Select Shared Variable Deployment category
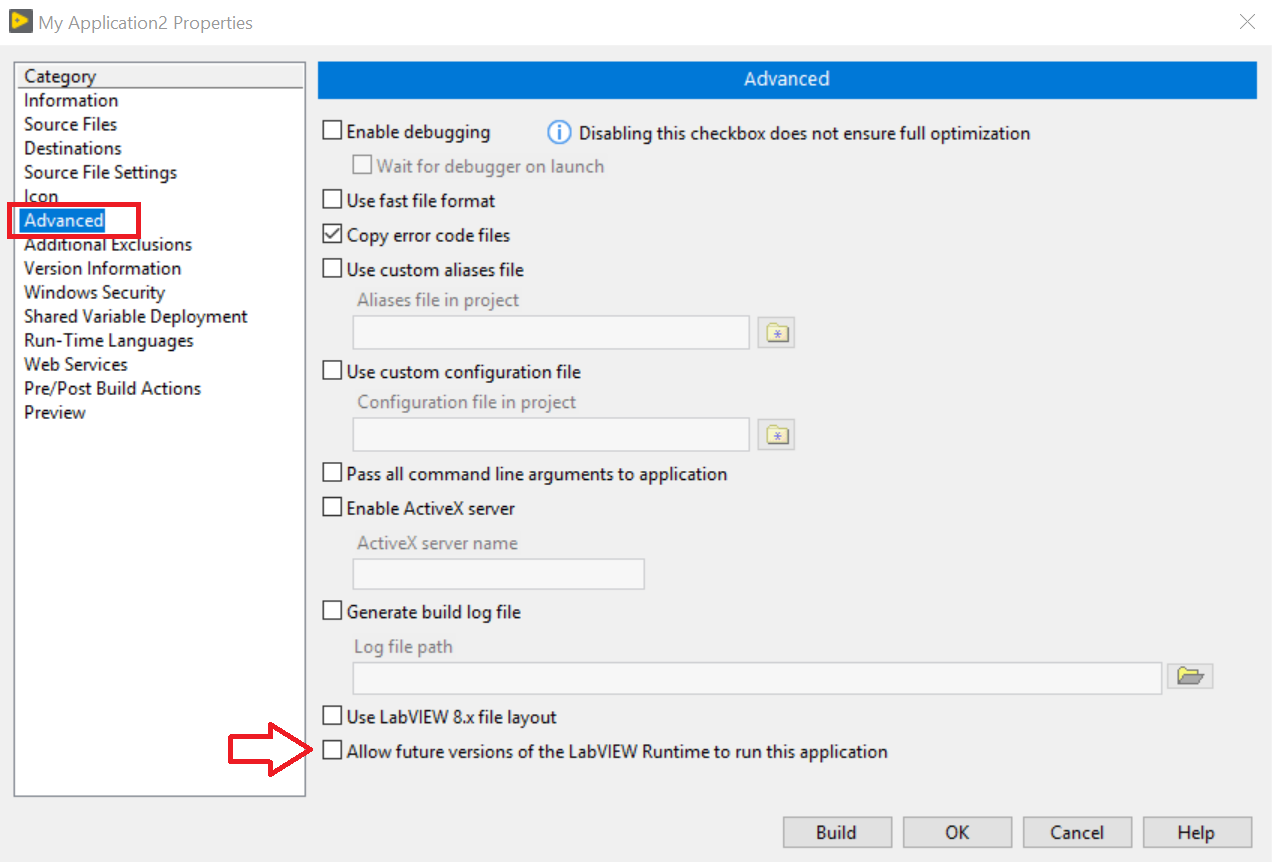The image size is (1272, 862). 136,316
